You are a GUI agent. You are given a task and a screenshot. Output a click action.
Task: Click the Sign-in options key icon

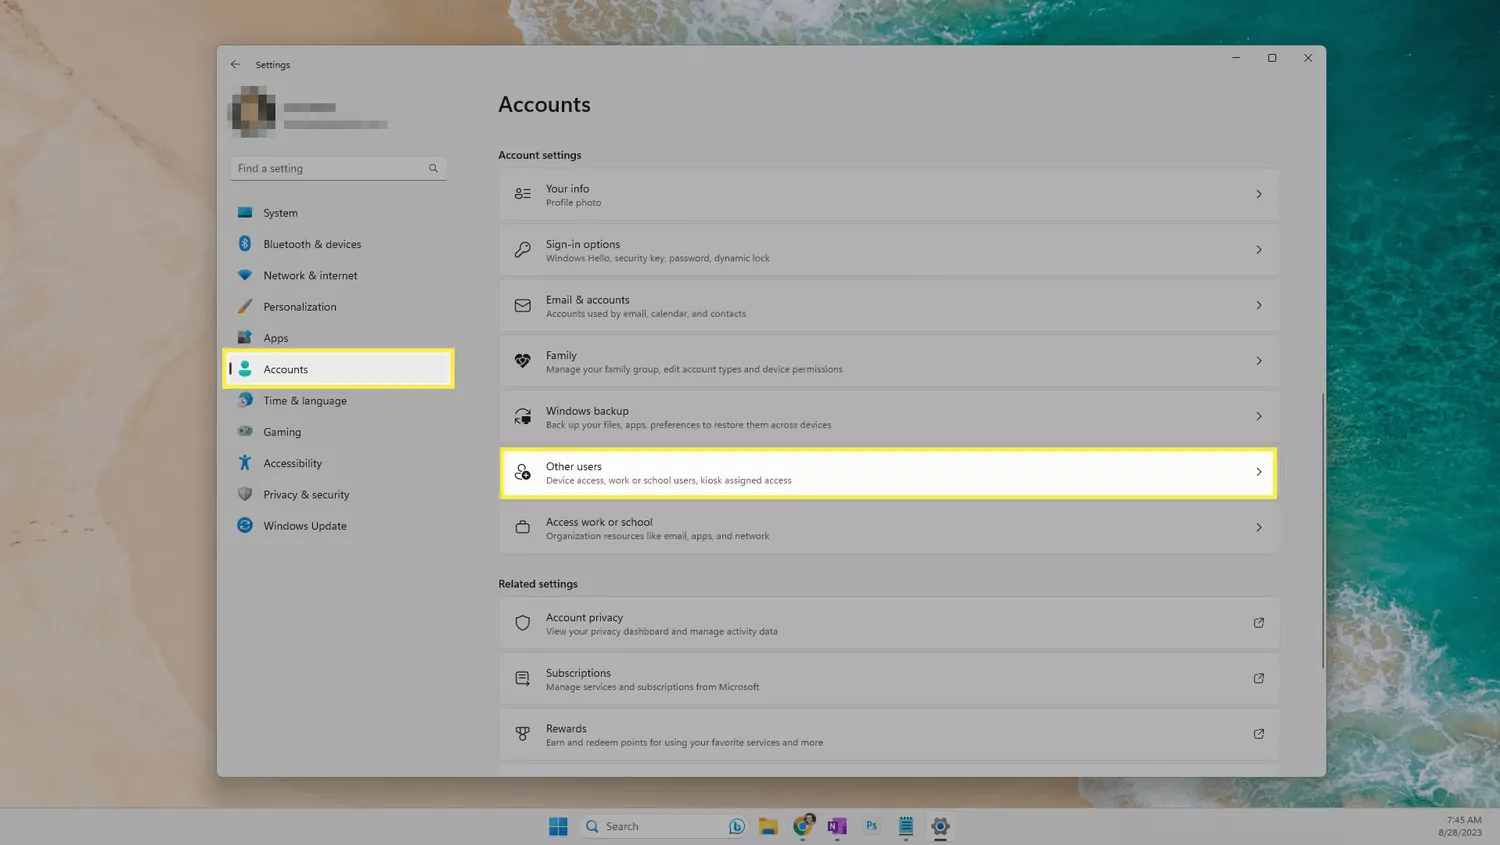[x=522, y=250]
